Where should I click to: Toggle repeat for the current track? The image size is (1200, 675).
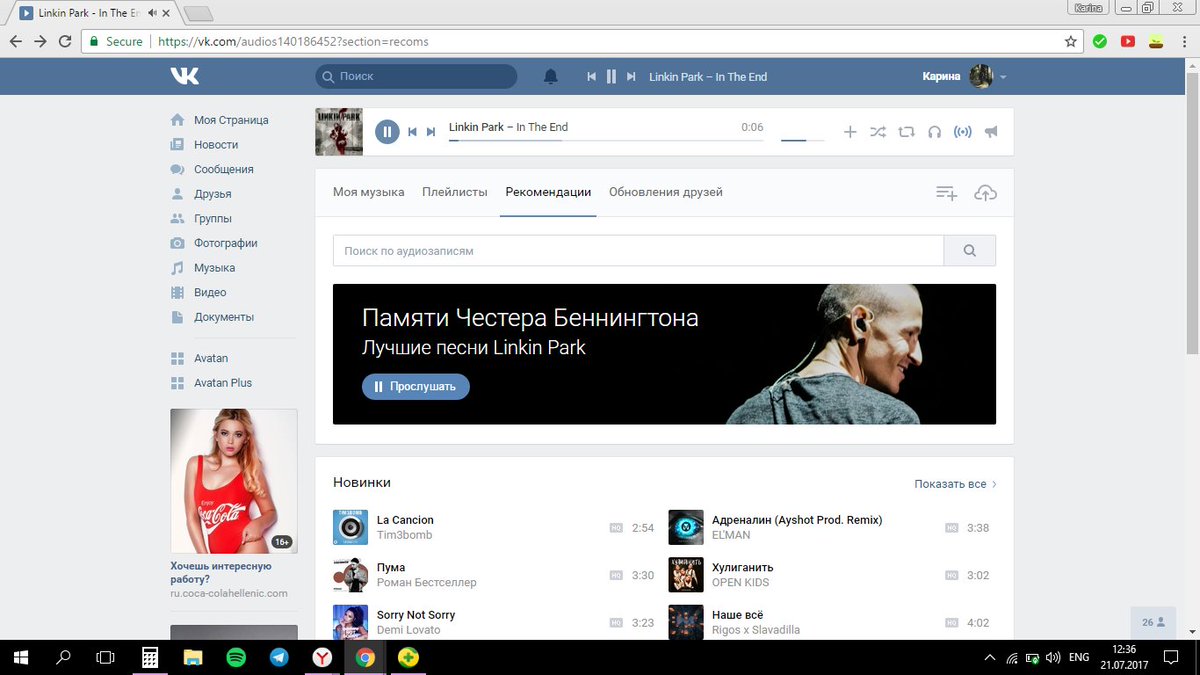tap(906, 131)
